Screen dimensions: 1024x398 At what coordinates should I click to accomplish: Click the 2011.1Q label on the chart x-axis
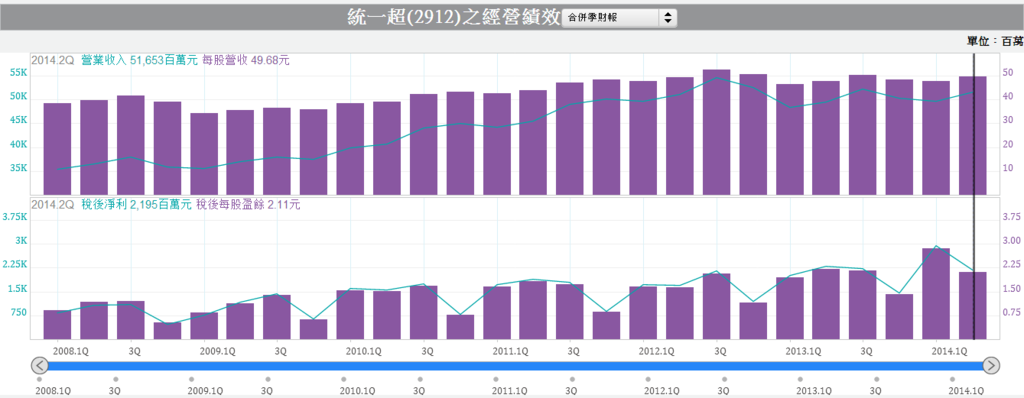tap(510, 351)
